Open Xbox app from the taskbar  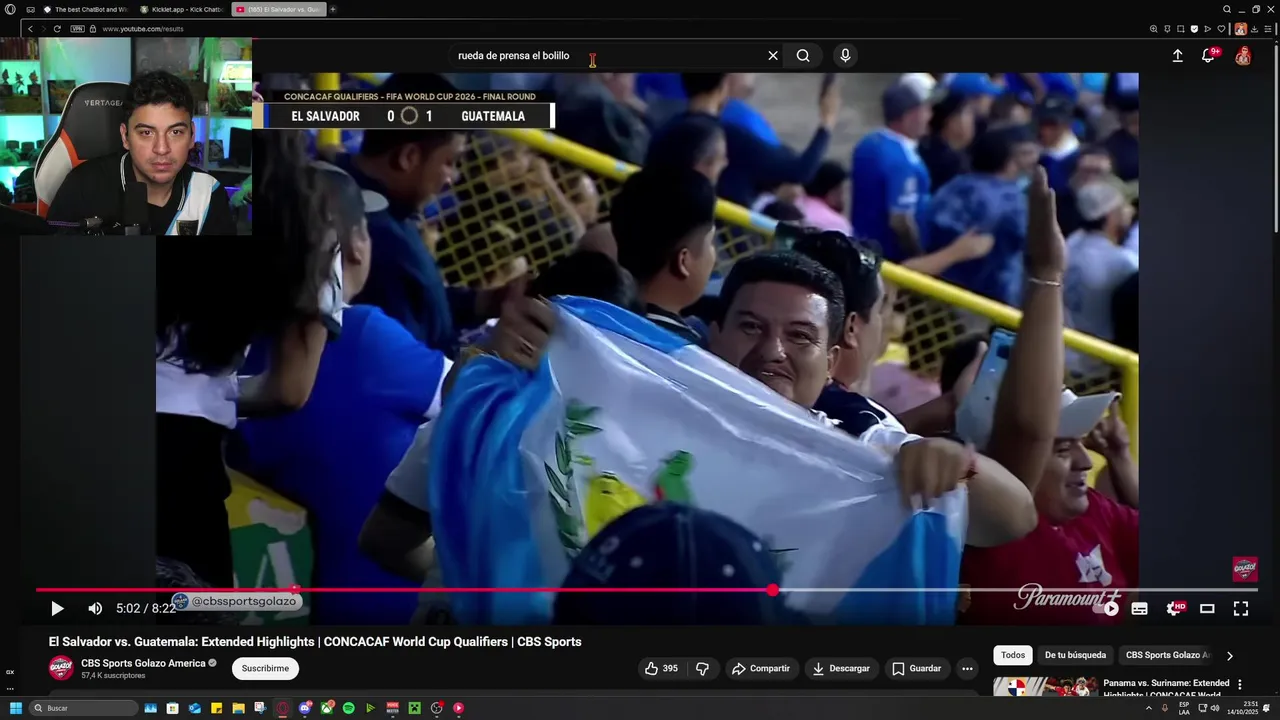327,708
